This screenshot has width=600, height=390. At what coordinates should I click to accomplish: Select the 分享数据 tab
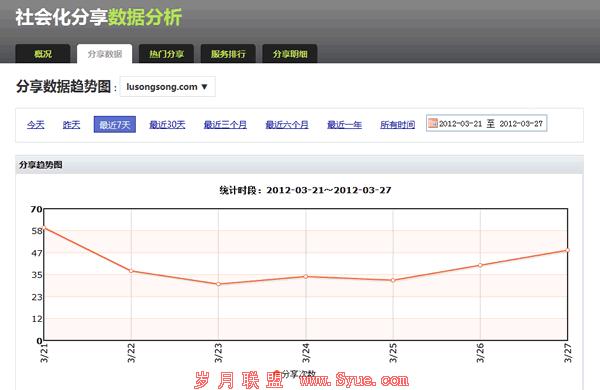tap(104, 54)
